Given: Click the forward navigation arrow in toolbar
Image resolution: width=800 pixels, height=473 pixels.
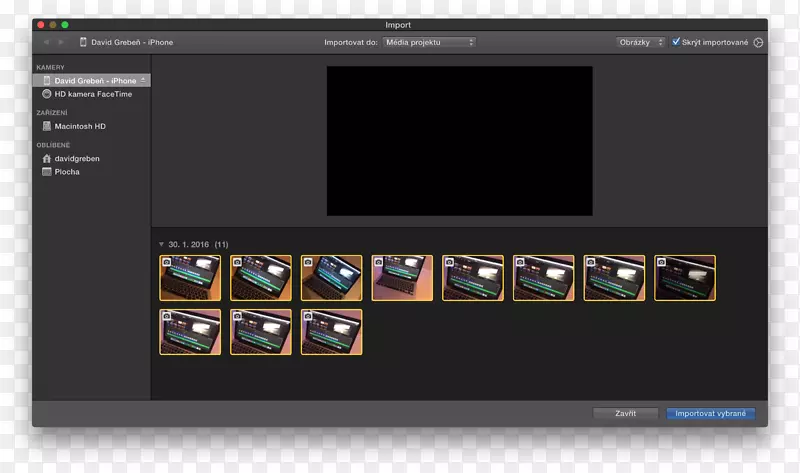Looking at the screenshot, I should pos(61,42).
